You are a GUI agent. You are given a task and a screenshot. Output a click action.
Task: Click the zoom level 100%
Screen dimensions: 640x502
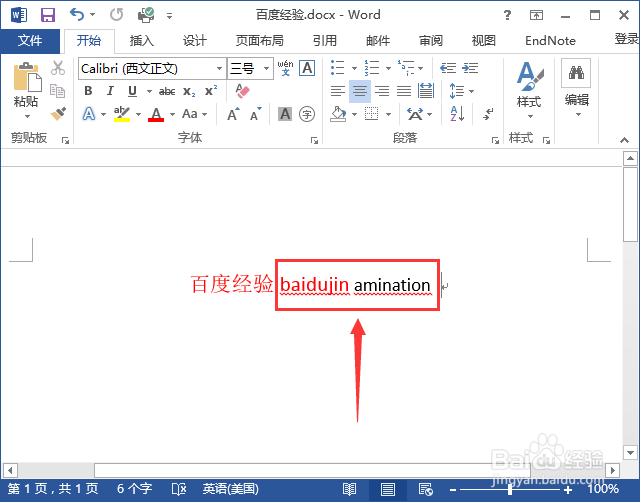pos(603,489)
